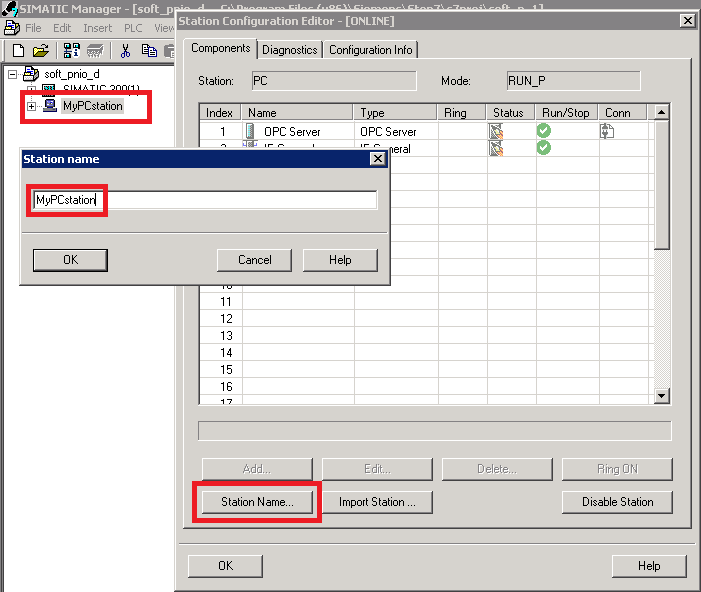Switch to the Configuration Info tab

click(x=371, y=50)
